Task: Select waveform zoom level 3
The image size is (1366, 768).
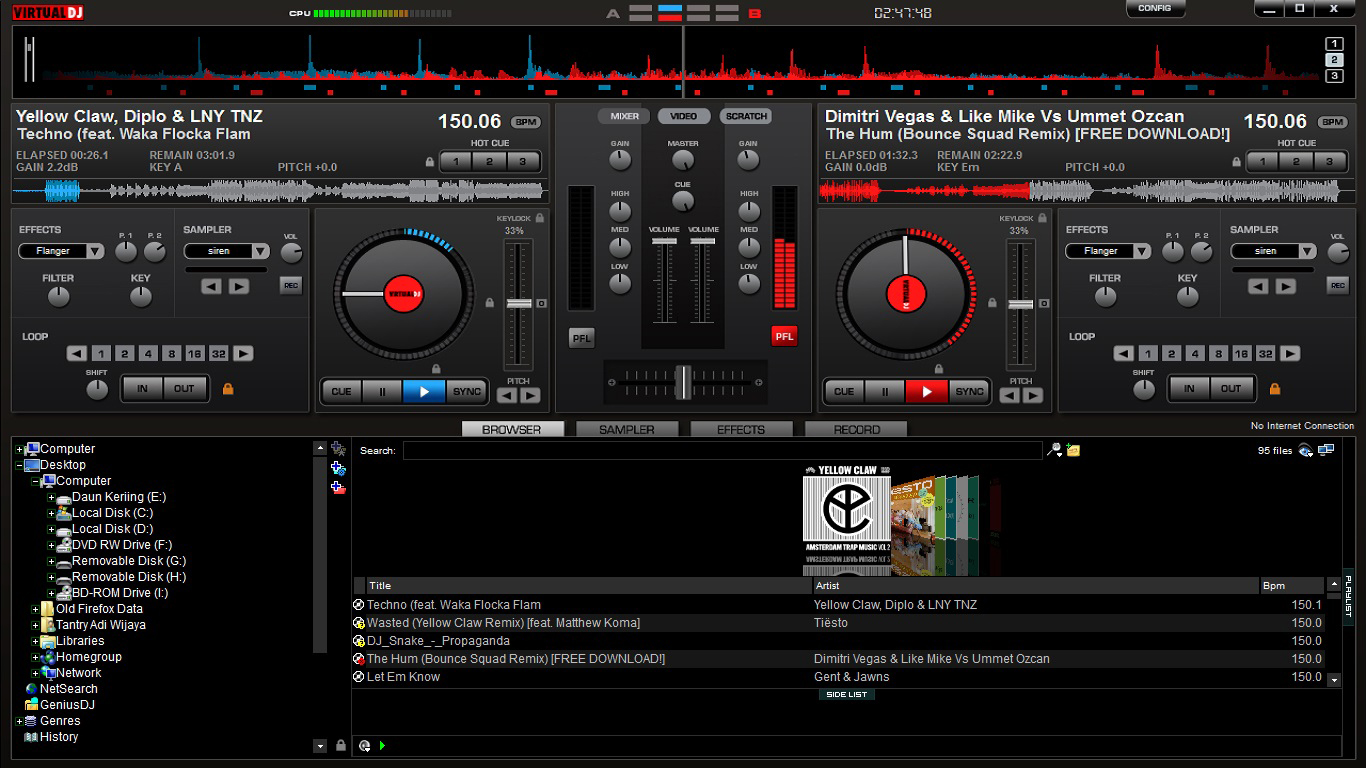Action: point(1334,76)
